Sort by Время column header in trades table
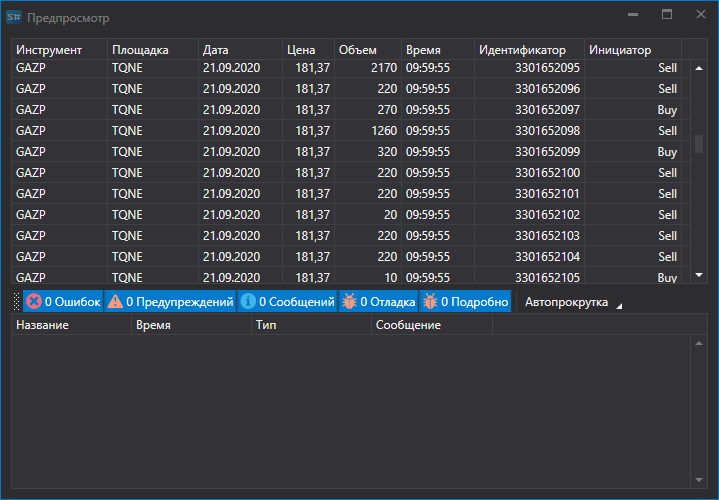Image resolution: width=719 pixels, height=500 pixels. pyautogui.click(x=438, y=50)
